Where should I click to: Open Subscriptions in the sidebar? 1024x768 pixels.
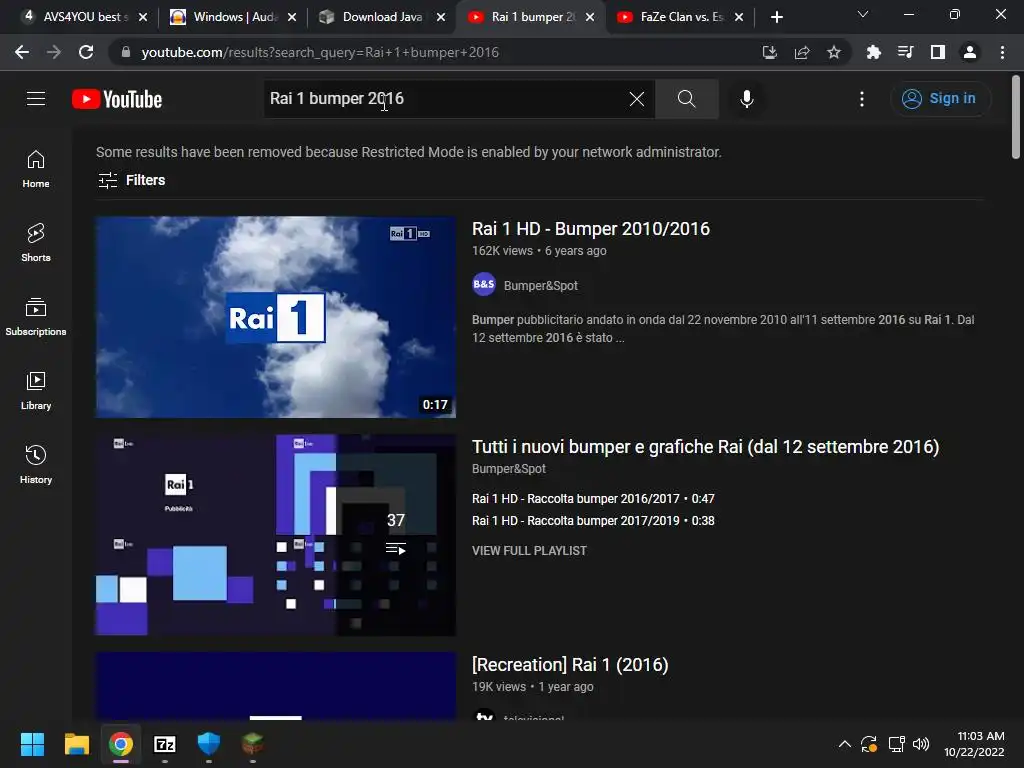36,316
